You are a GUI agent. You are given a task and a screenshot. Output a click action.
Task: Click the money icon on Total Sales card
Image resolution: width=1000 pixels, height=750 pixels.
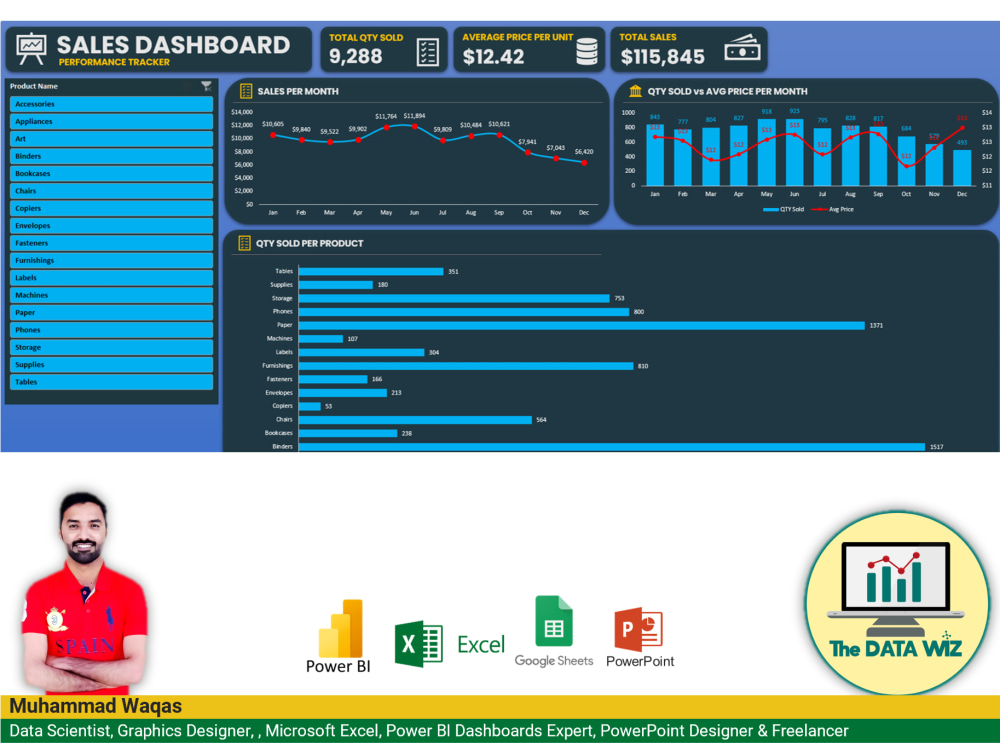(x=745, y=45)
